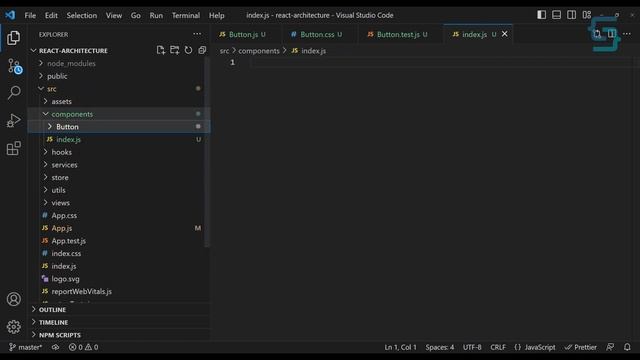This screenshot has width=640, height=360.
Task: Open editor more actions ellipsis
Action: (x=627, y=34)
